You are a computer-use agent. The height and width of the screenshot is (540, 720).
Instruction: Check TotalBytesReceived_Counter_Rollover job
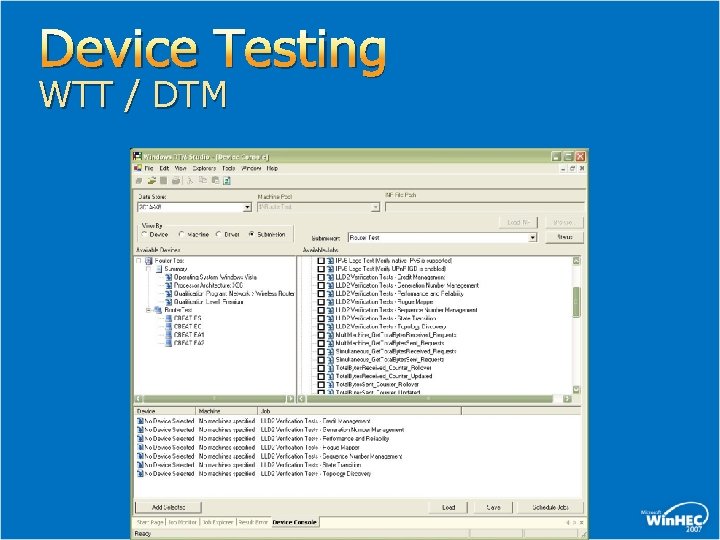pyautogui.click(x=321, y=368)
